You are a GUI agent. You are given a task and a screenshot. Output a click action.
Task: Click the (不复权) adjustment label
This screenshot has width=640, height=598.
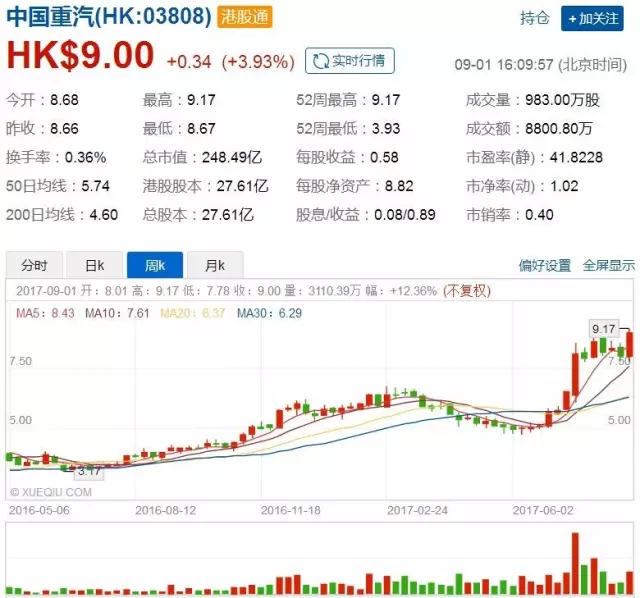click(467, 291)
